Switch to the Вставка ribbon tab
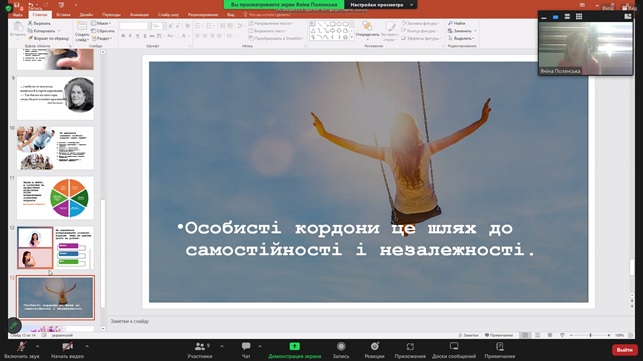The width and height of the screenshot is (643, 361). click(63, 14)
